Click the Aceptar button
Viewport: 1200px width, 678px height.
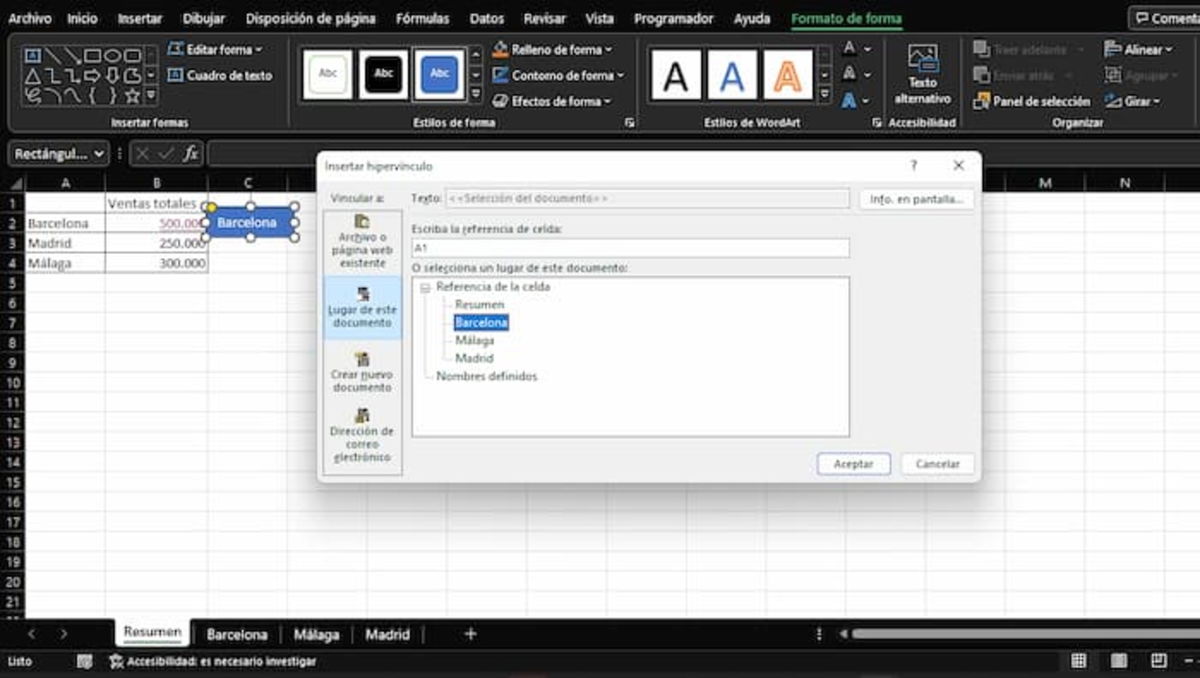[x=852, y=463]
